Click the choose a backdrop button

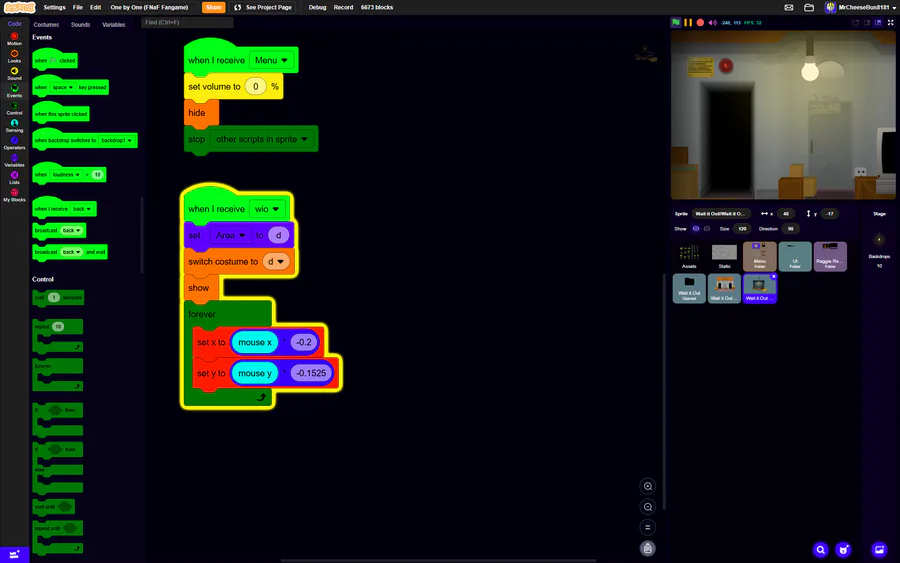pyautogui.click(x=879, y=550)
